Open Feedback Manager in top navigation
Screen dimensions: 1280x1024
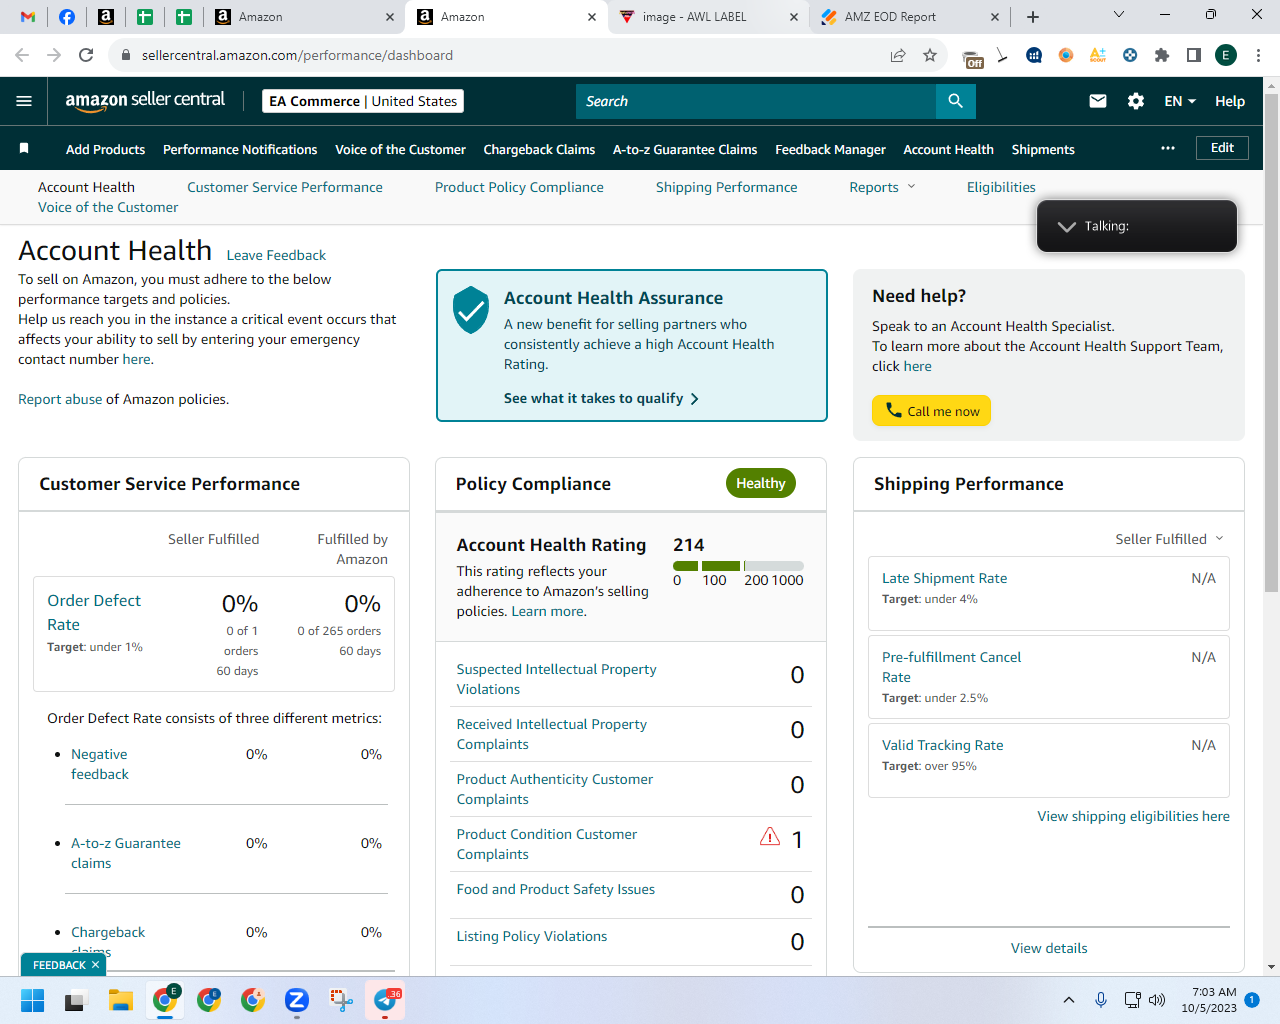(x=830, y=149)
